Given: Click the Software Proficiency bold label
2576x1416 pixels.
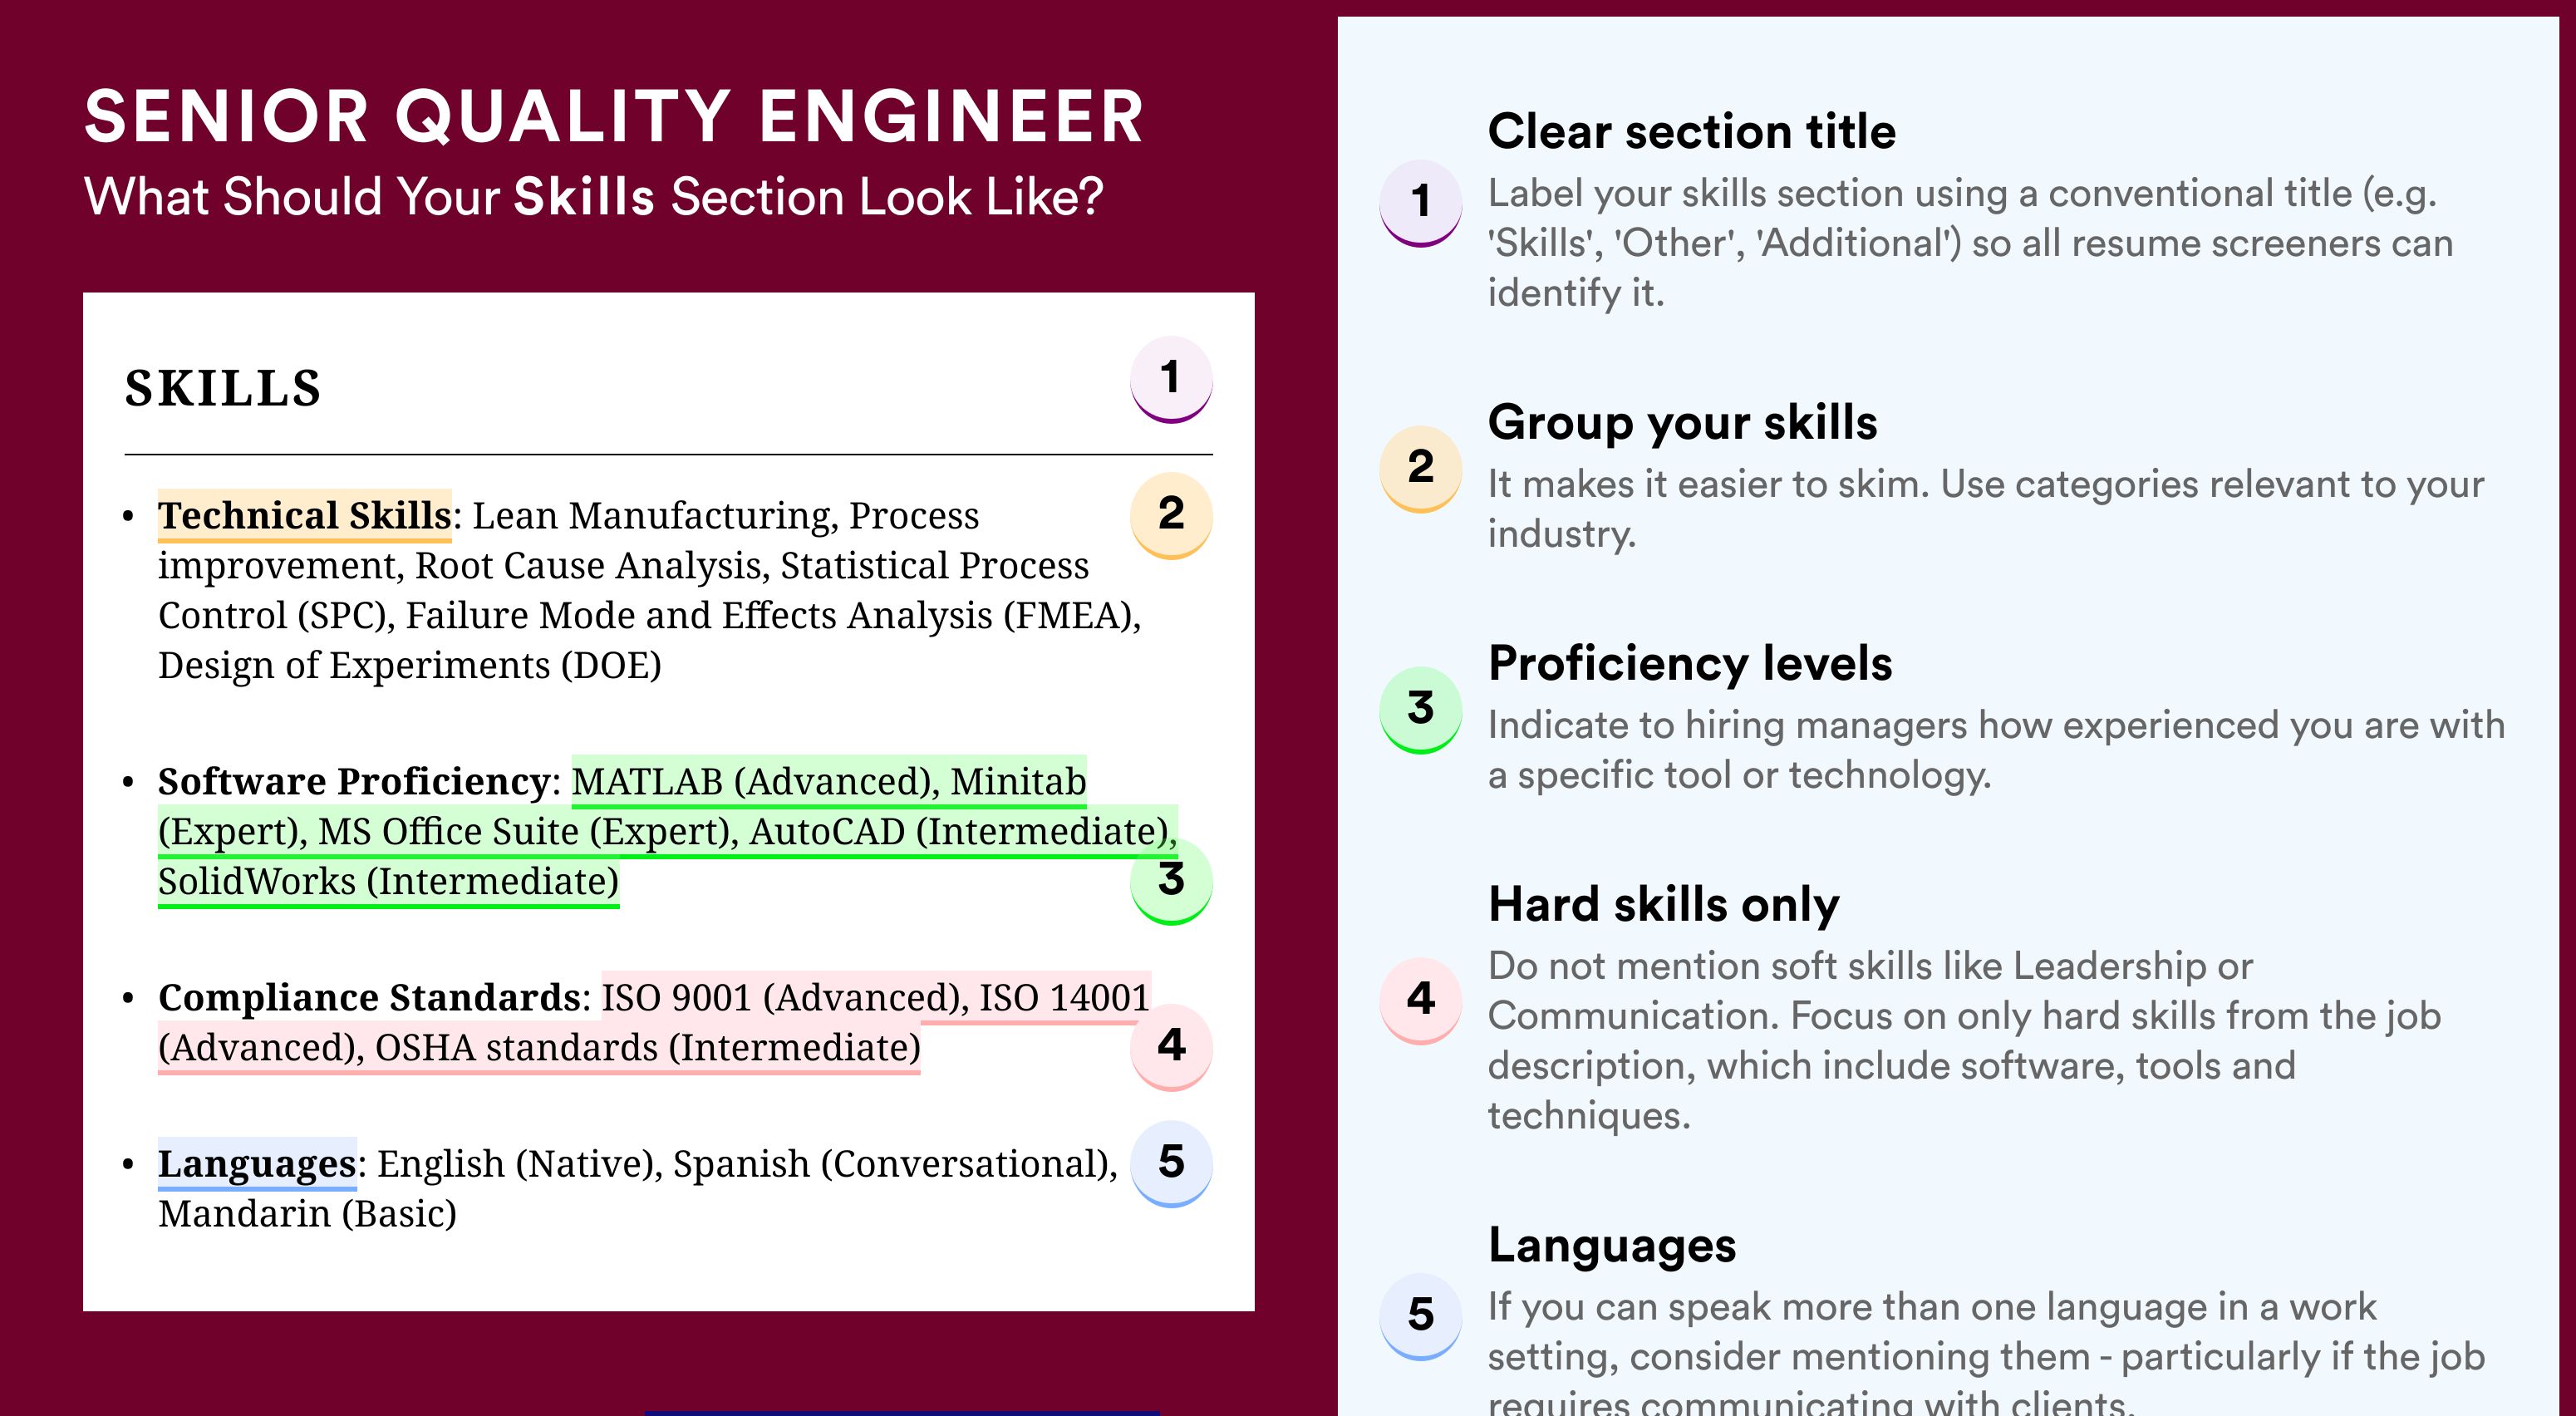Looking at the screenshot, I should 354,781.
